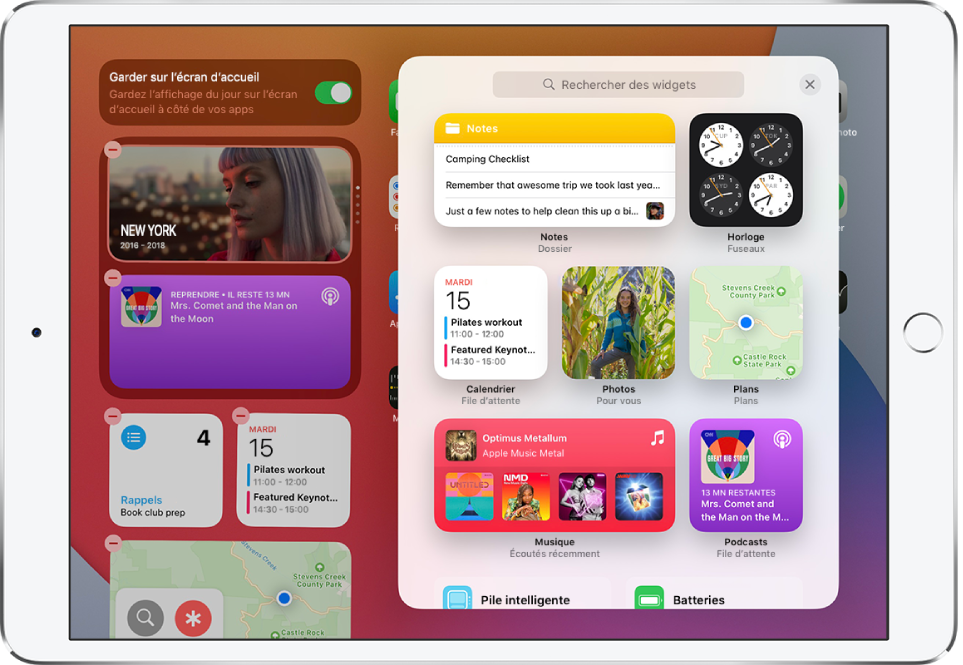
Task: Click the podcast icon in sidebar Podcasts widget
Action: pos(330,297)
